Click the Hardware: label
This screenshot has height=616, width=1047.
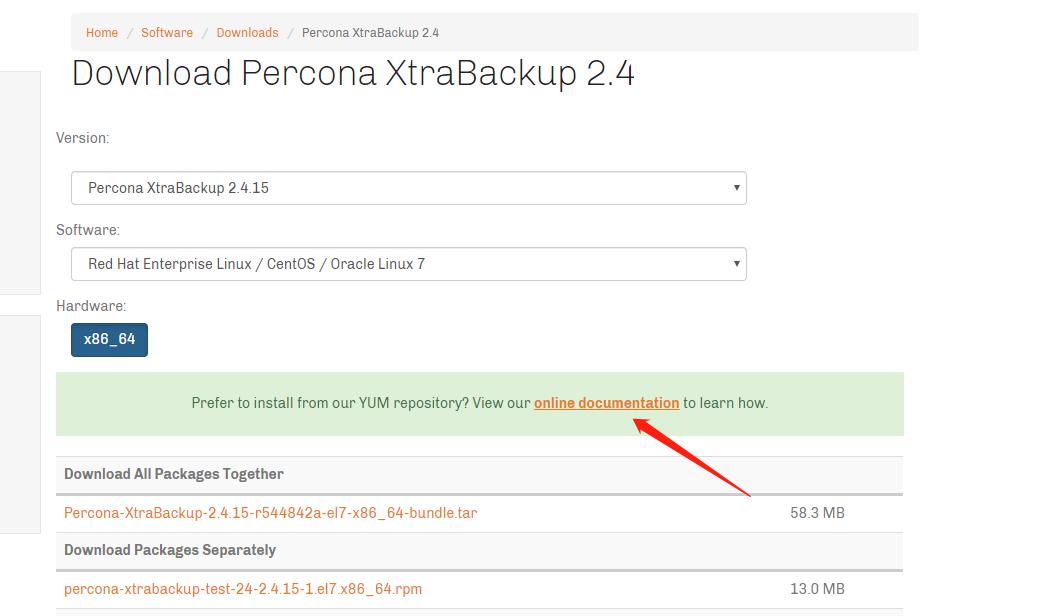(91, 306)
